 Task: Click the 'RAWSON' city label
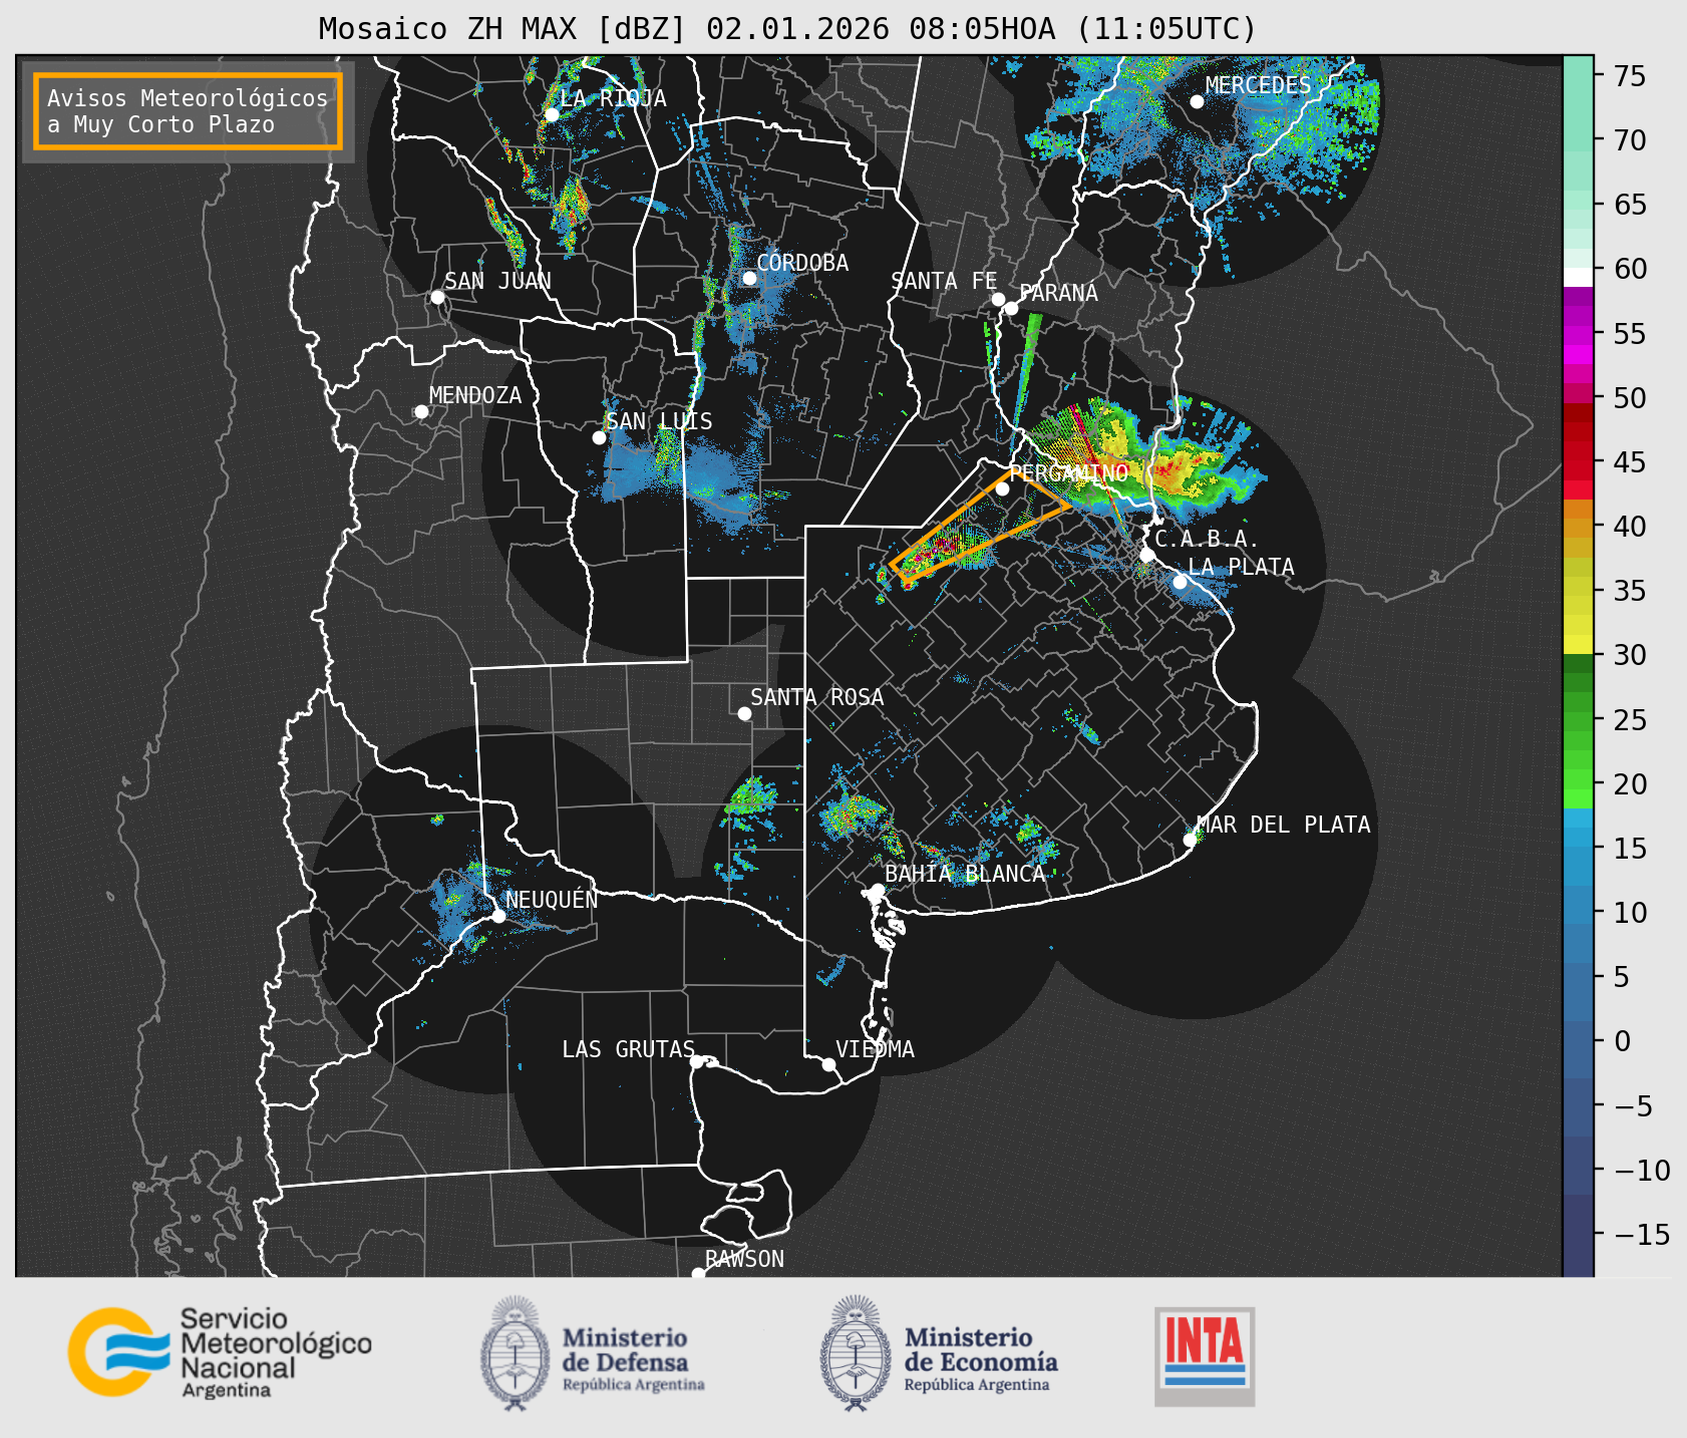745,1260
